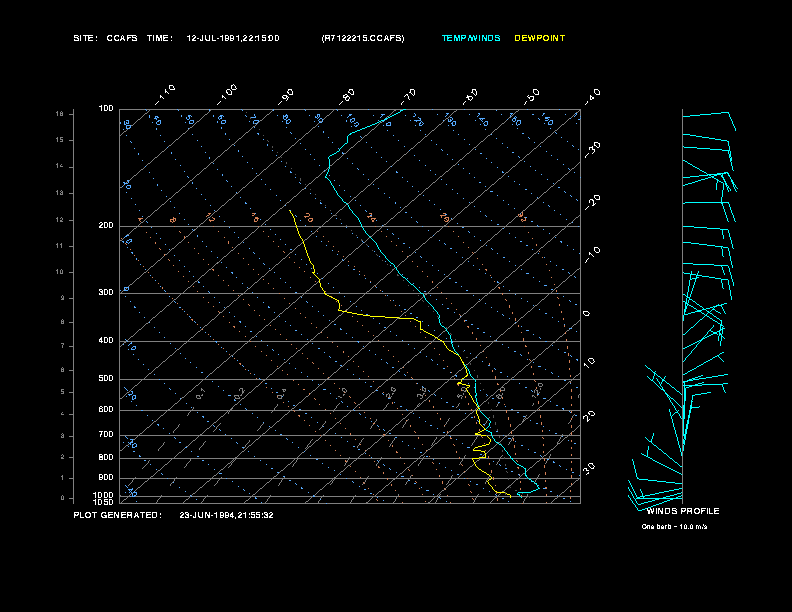
Task: Click the 400 pressure level label
Action: [106, 341]
